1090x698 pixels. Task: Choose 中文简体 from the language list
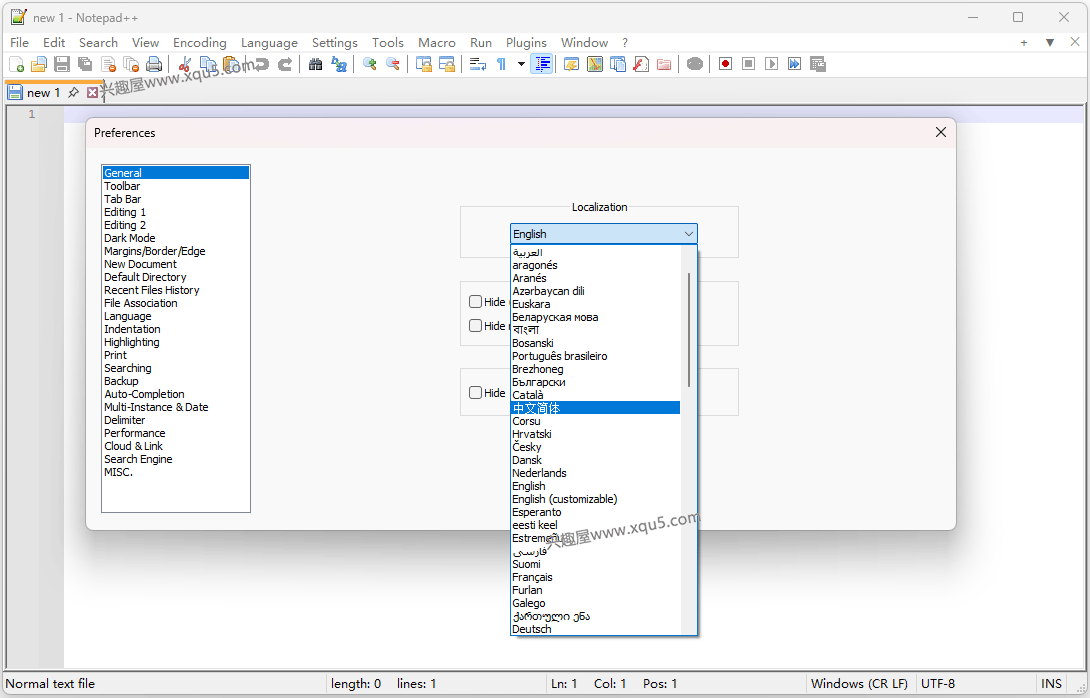pos(595,408)
